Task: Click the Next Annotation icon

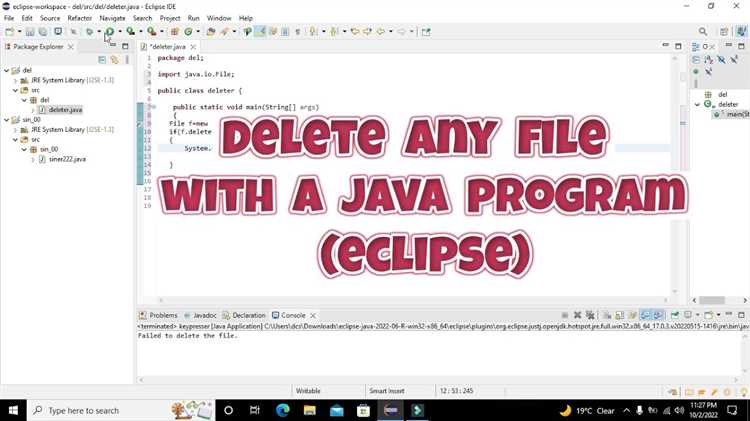Action: pos(313,32)
